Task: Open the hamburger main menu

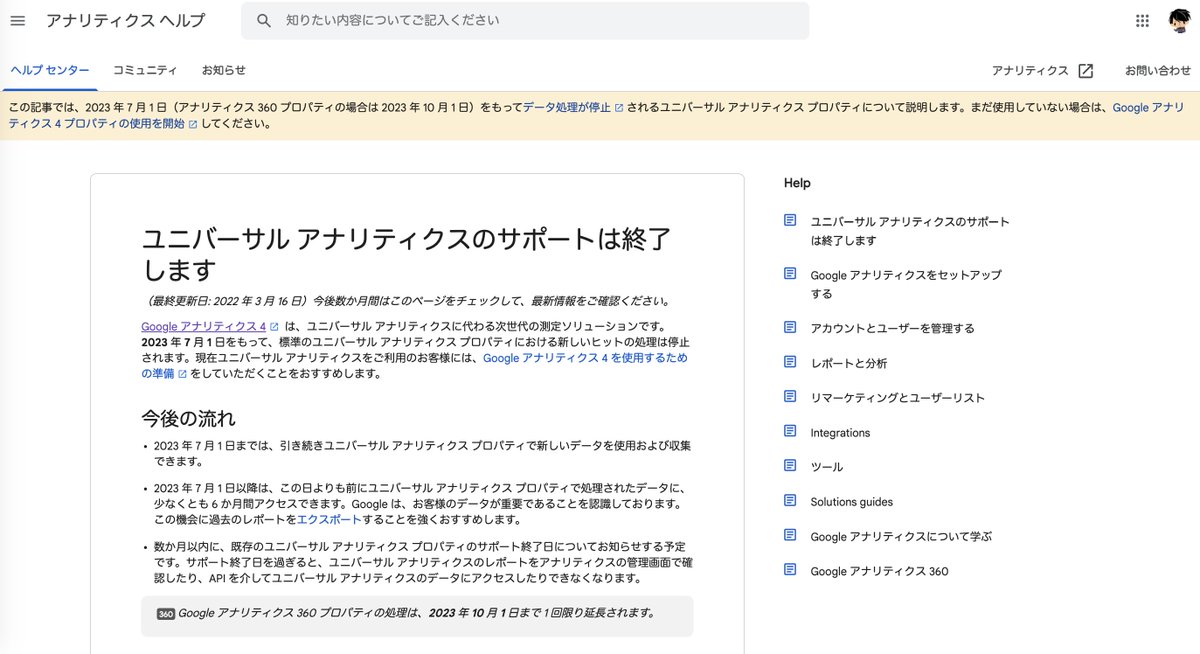Action: [x=17, y=21]
